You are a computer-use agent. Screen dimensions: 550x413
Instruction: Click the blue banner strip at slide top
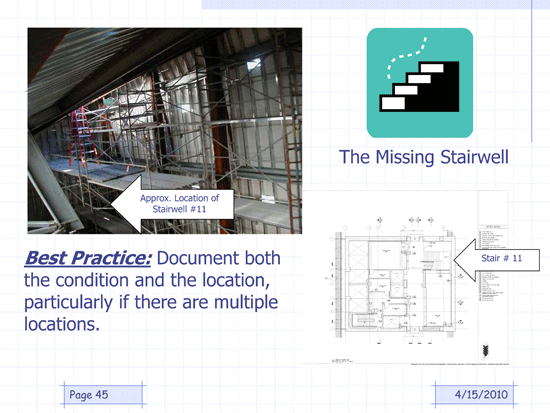pyautogui.click(x=367, y=4)
